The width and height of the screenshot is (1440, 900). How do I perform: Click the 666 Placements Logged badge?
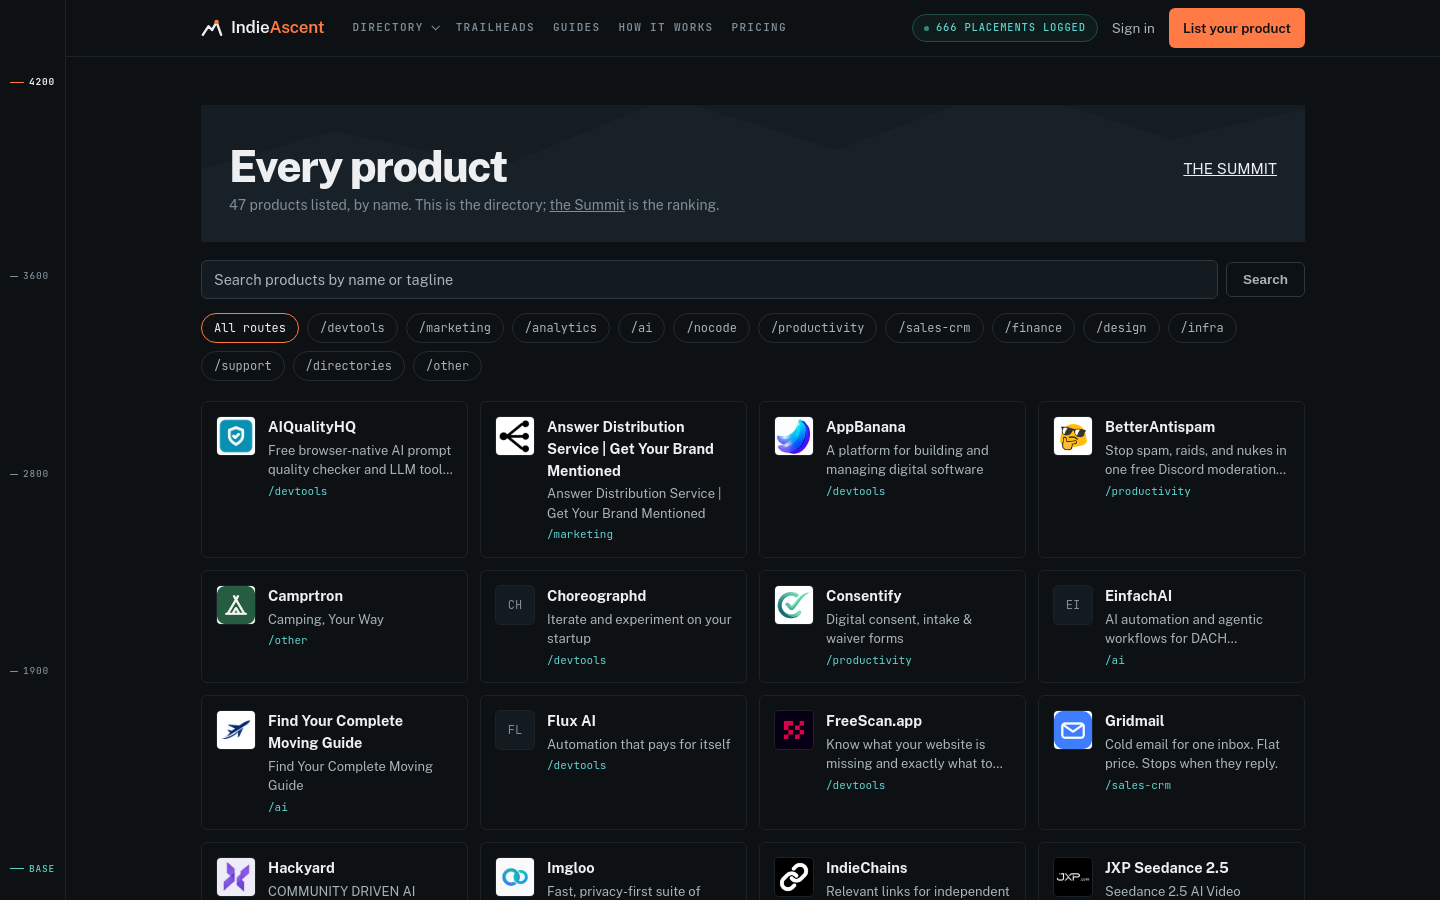pyautogui.click(x=1004, y=28)
